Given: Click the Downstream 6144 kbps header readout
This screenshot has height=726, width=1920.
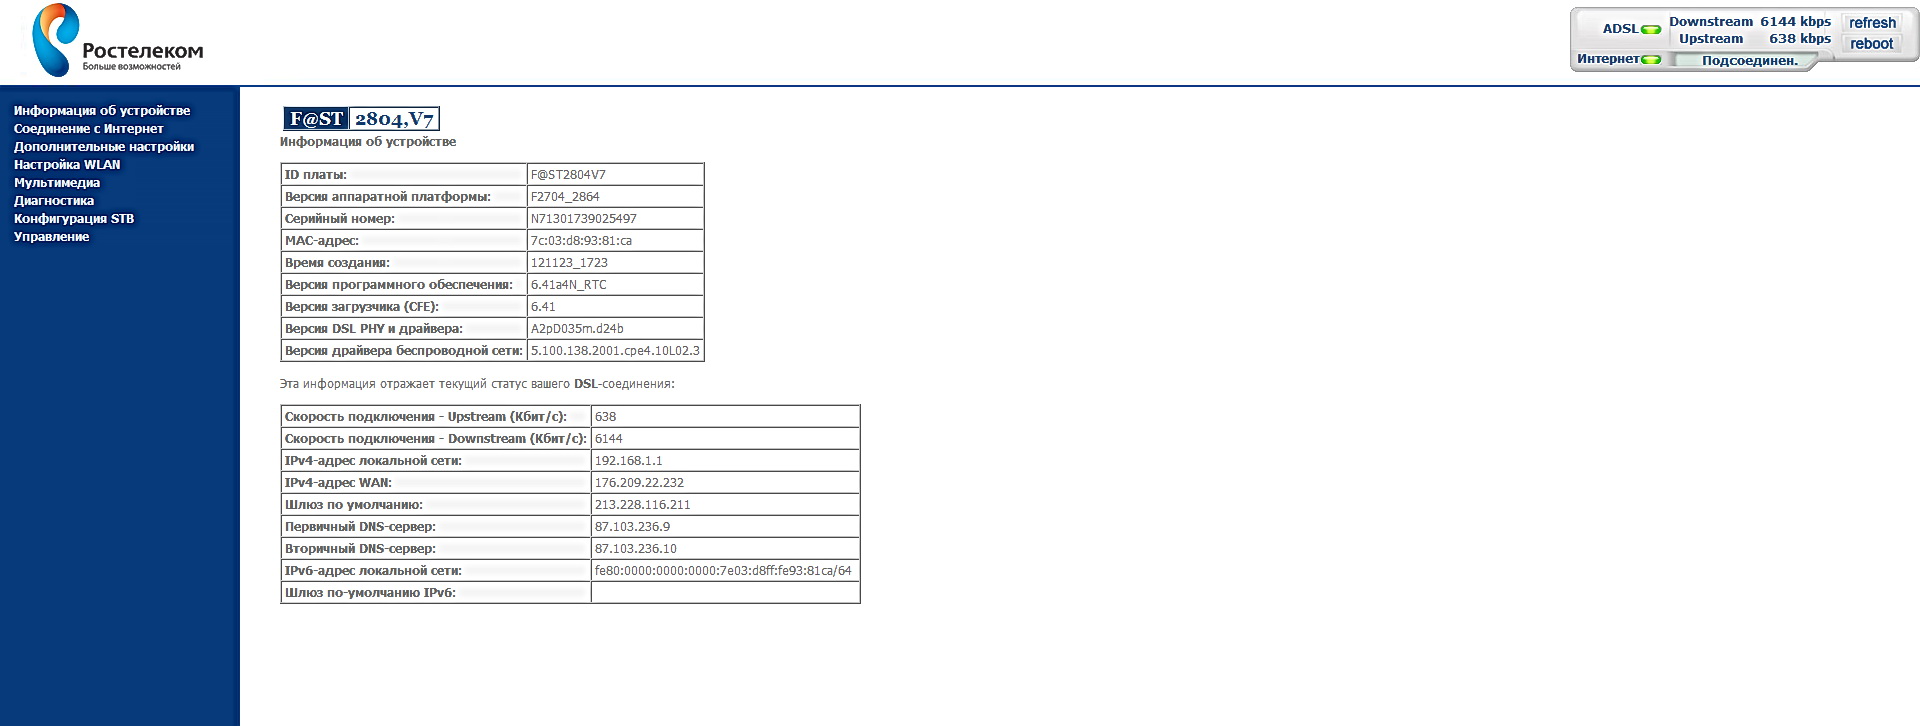Looking at the screenshot, I should (x=1749, y=22).
